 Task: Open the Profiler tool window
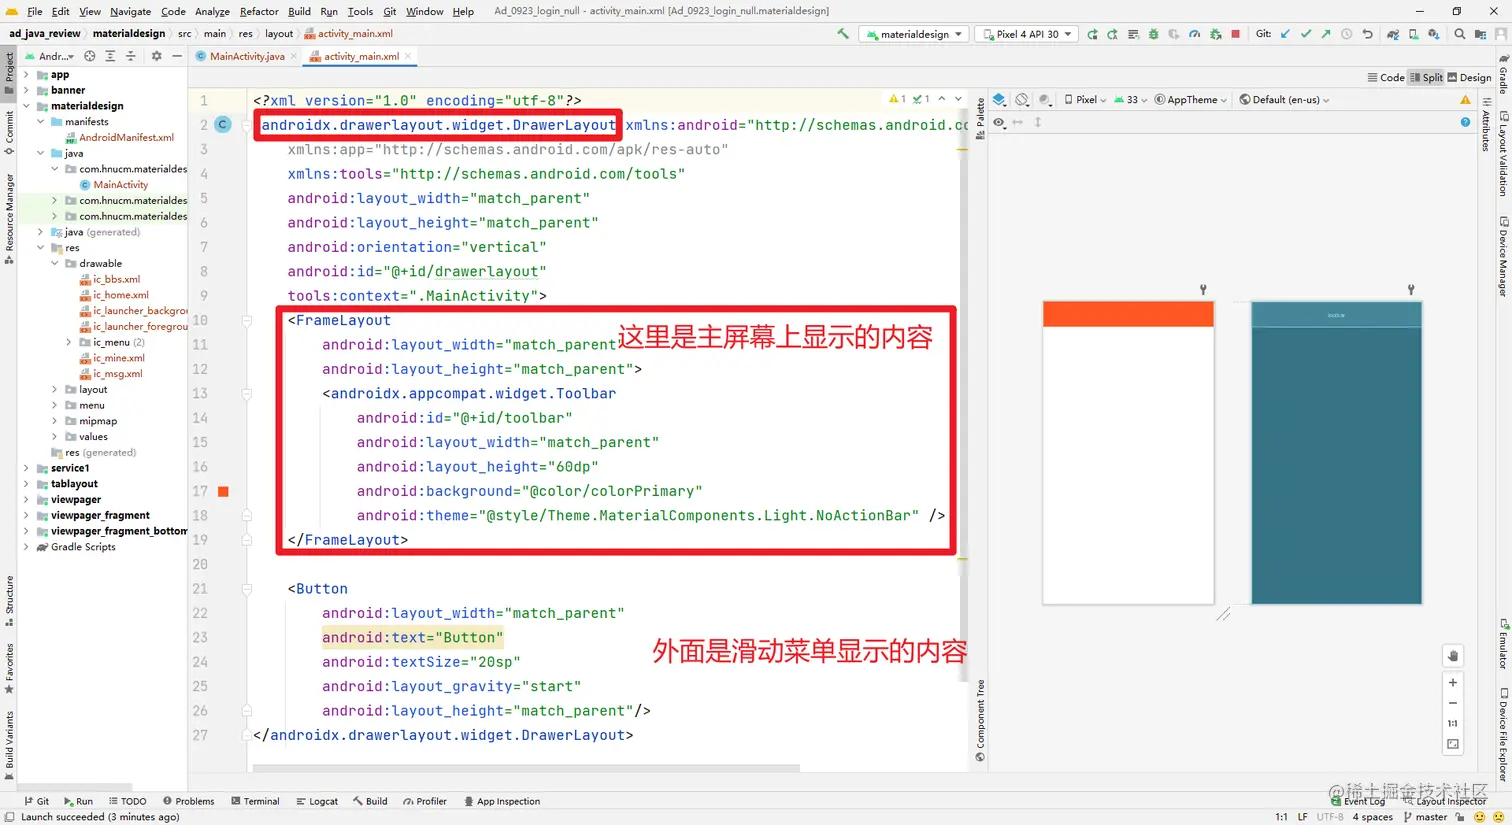click(425, 801)
